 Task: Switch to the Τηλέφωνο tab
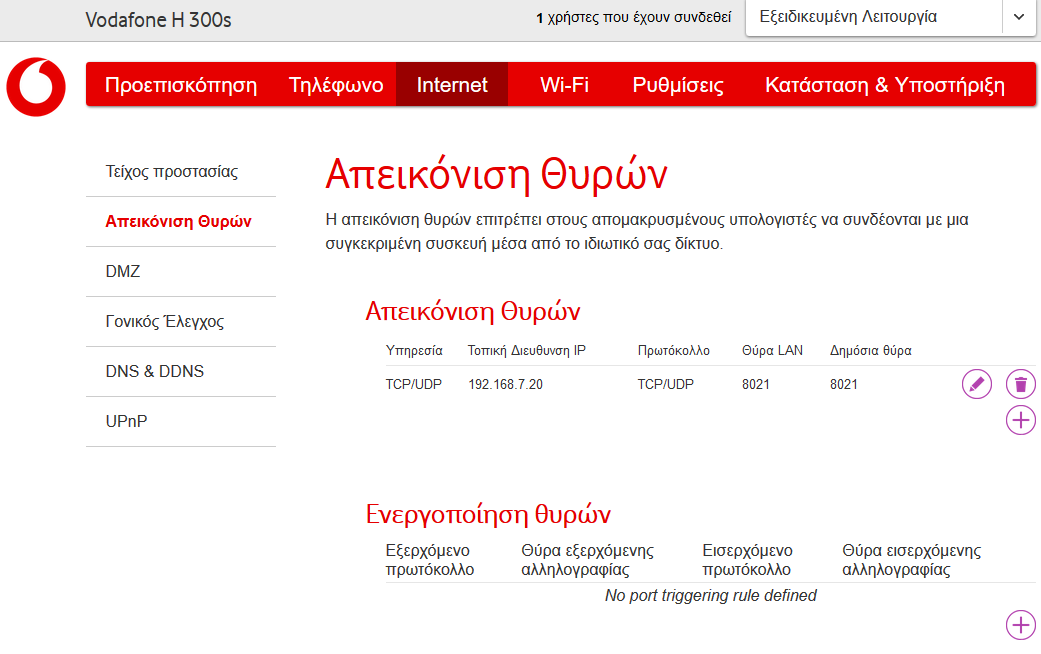coord(336,84)
